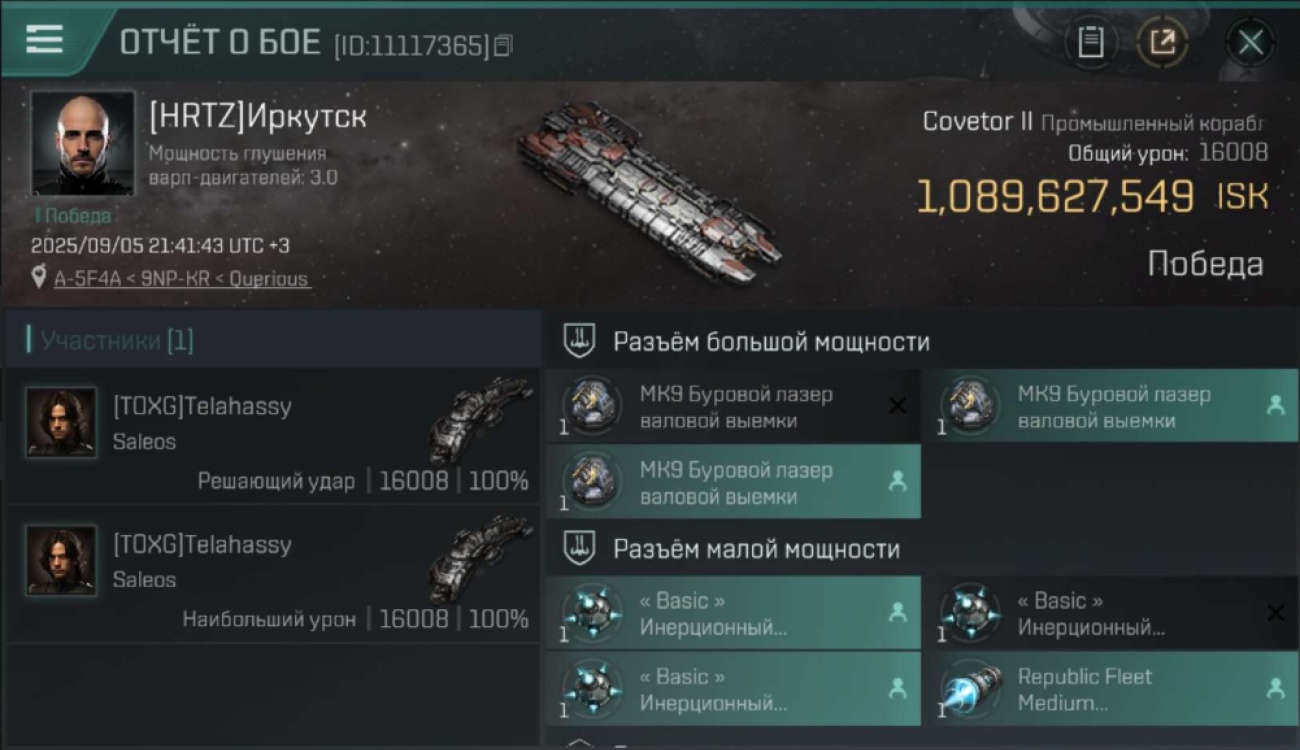The height and width of the screenshot is (750, 1300).
Task: Copy the battle report ID icon
Action: point(503,46)
